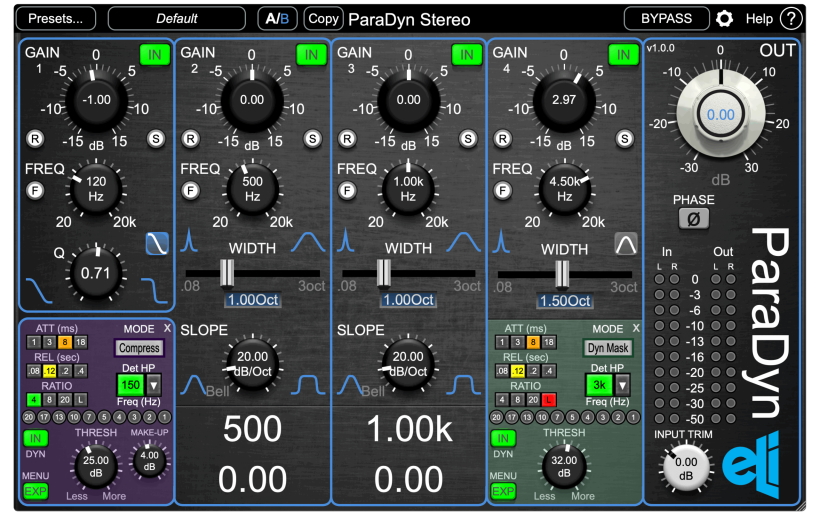This screenshot has width=819, height=513.
Task: Switch the A/B comparison state
Action: [276, 18]
